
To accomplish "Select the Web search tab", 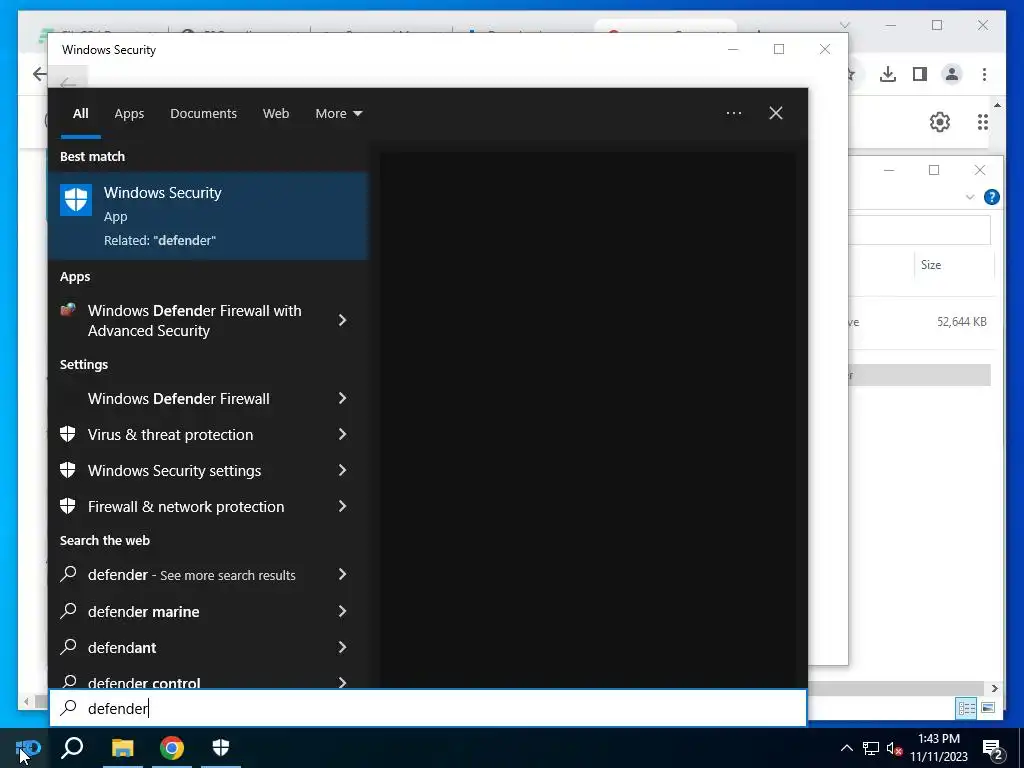I will (x=276, y=113).
